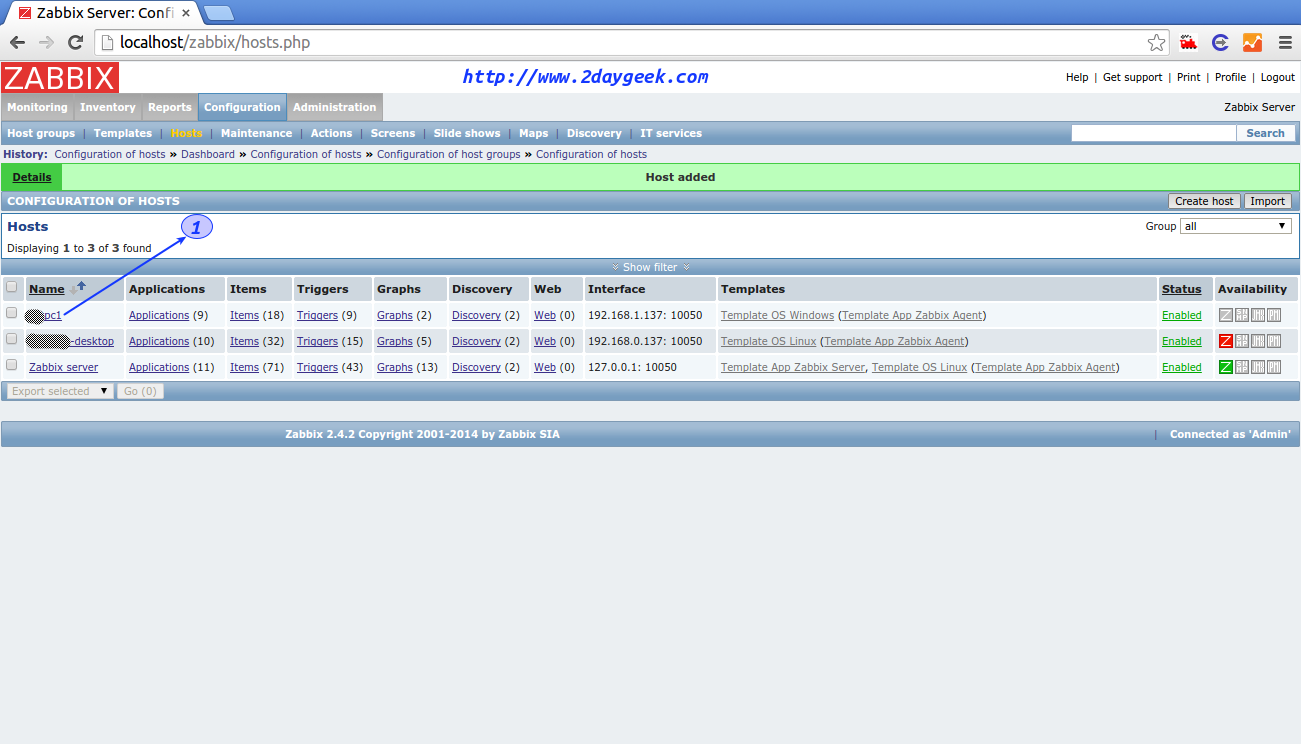Tick the checkbox for Zabbix server host

(12, 365)
